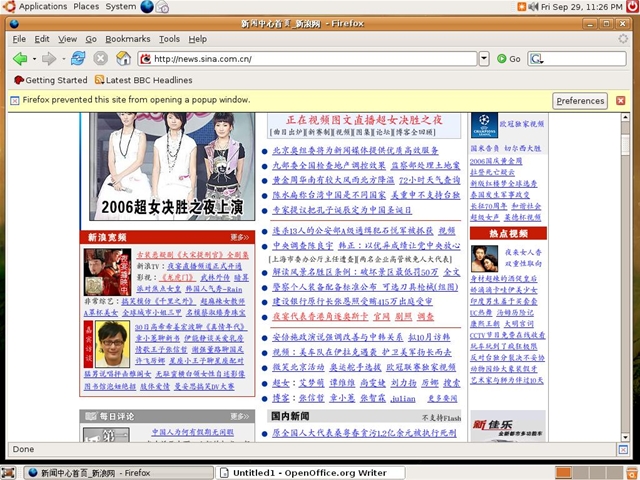The image size is (640, 480).
Task: Click the costume drama thumbnail image
Action: [107, 272]
